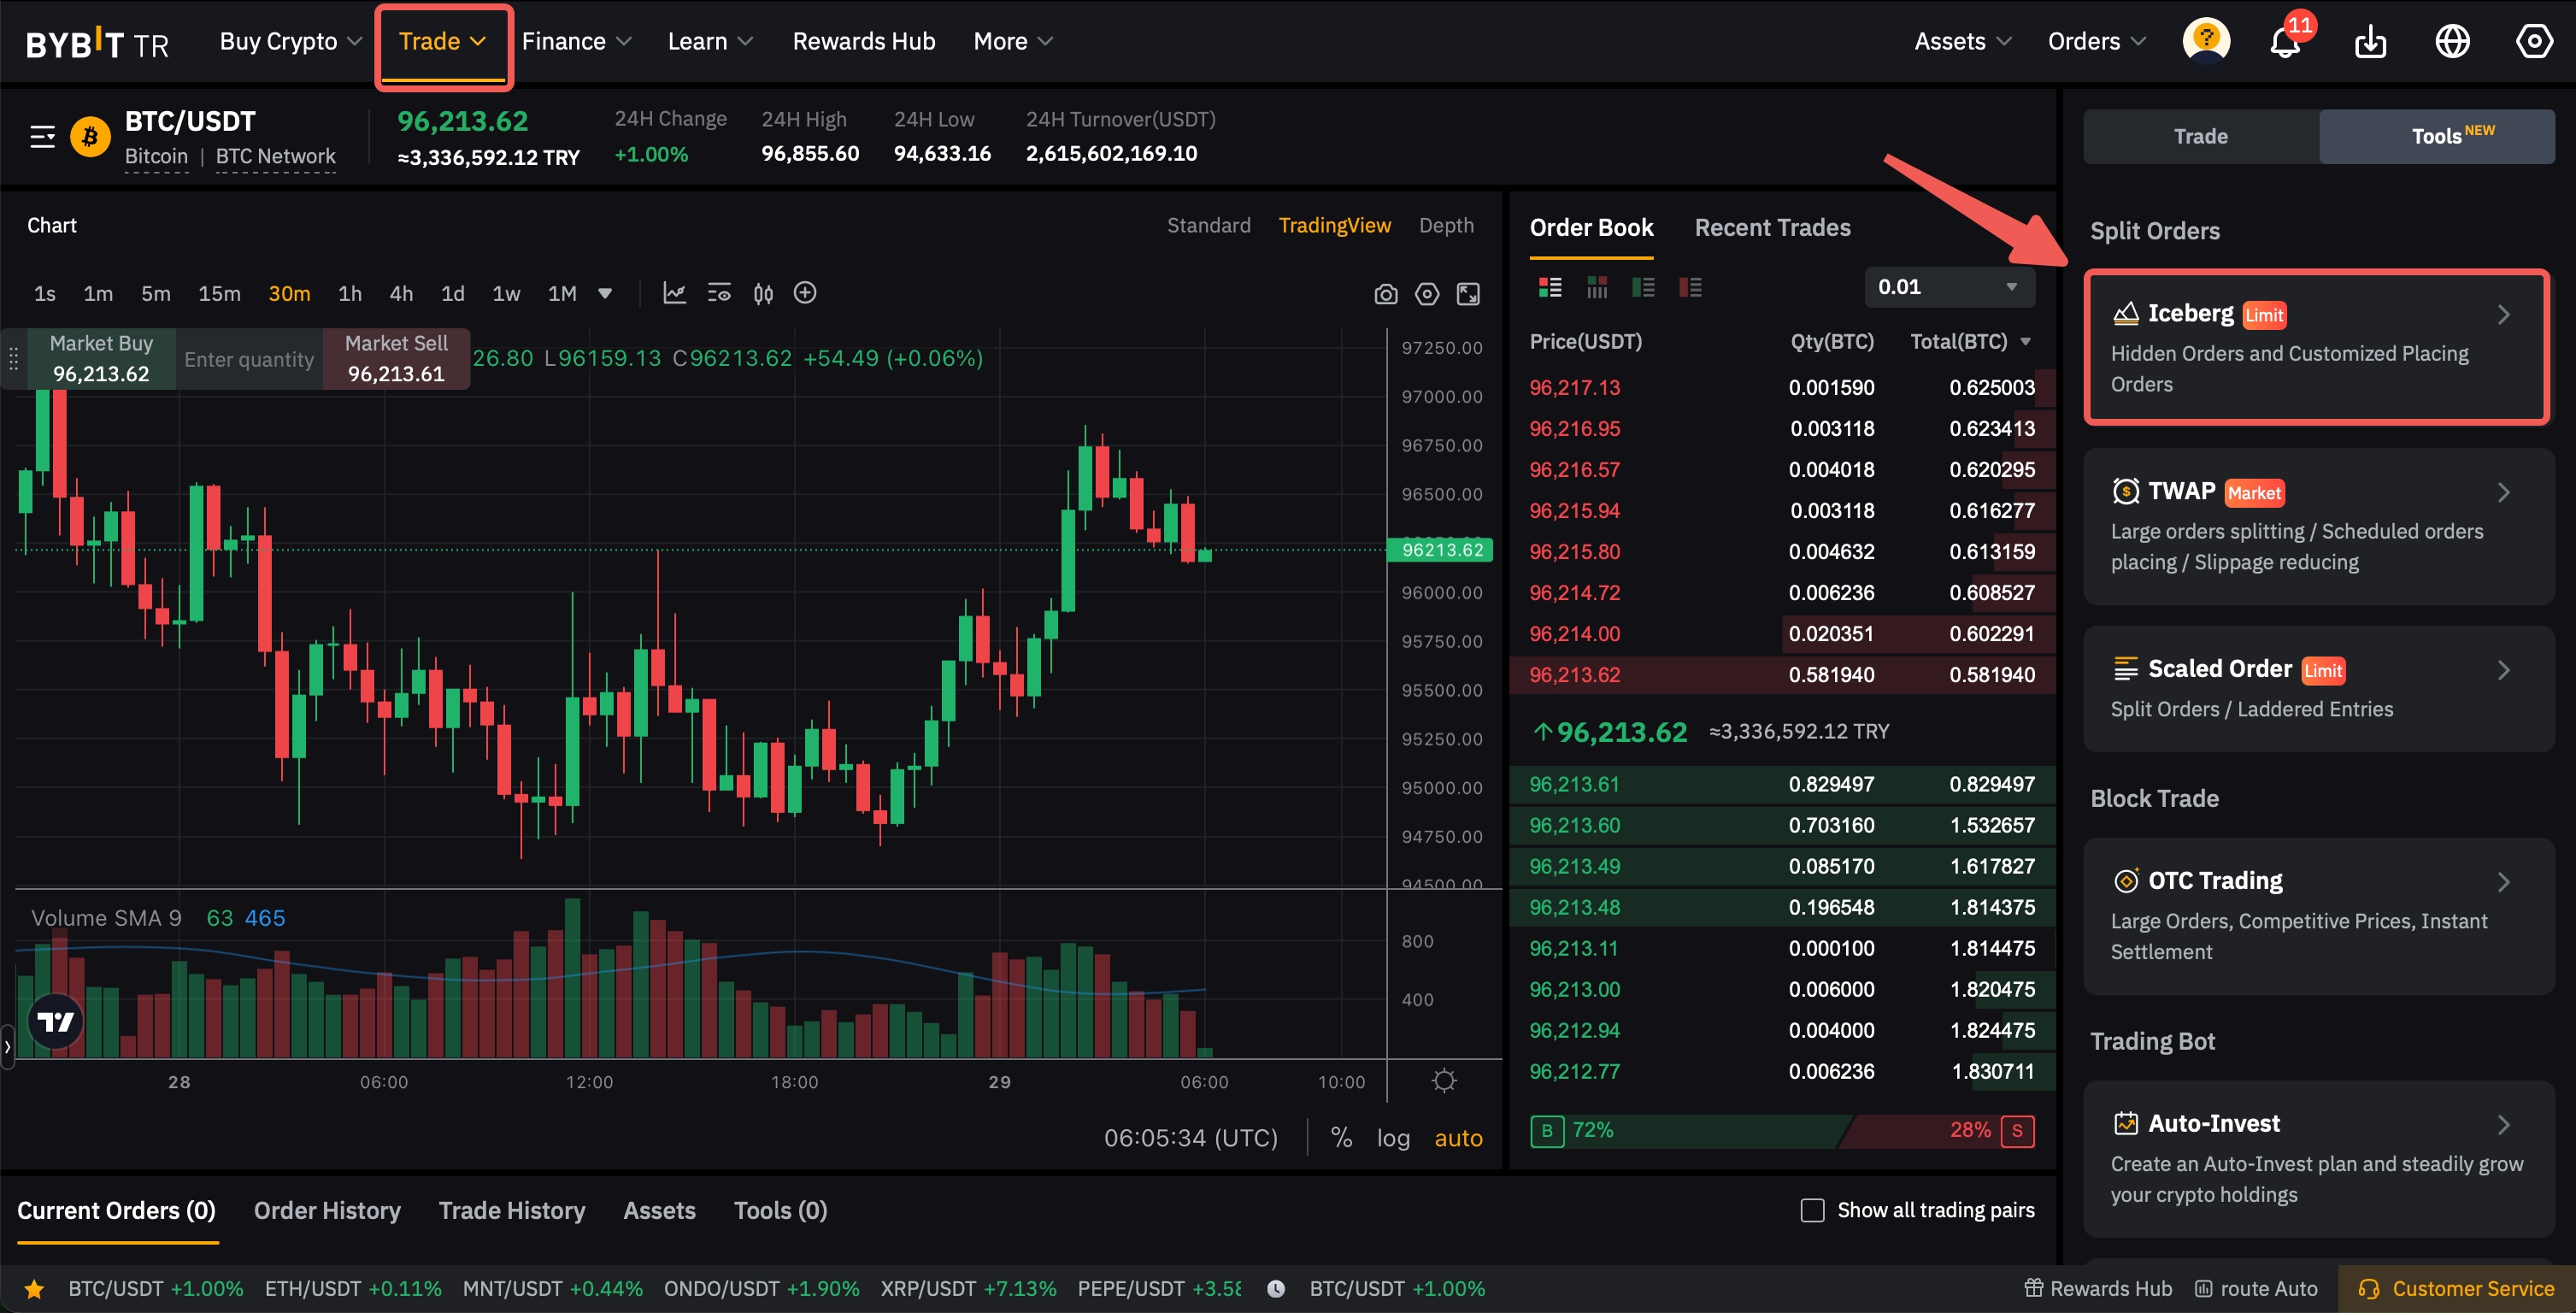Click the download app icon
Viewport: 2576px width, 1313px height.
[2370, 43]
